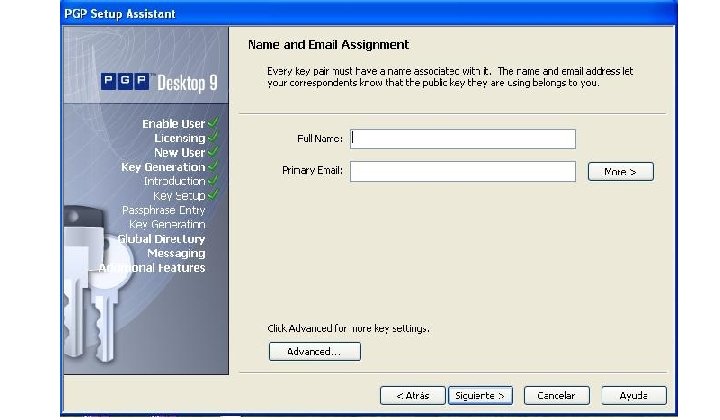Click the Full Name label
Image resolution: width=720 pixels, height=420 pixels.
pyautogui.click(x=320, y=139)
